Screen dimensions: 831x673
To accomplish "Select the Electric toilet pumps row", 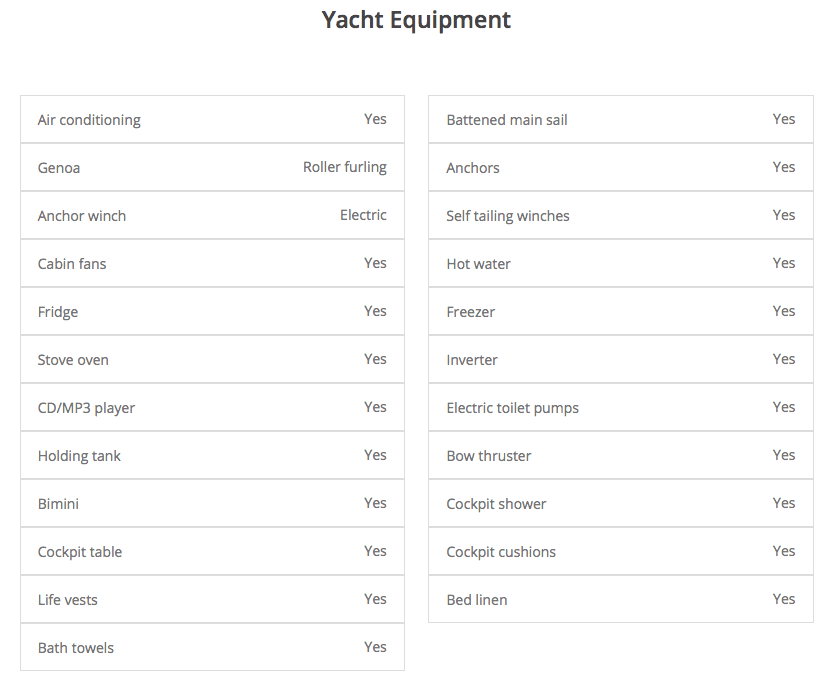I will 512,408.
